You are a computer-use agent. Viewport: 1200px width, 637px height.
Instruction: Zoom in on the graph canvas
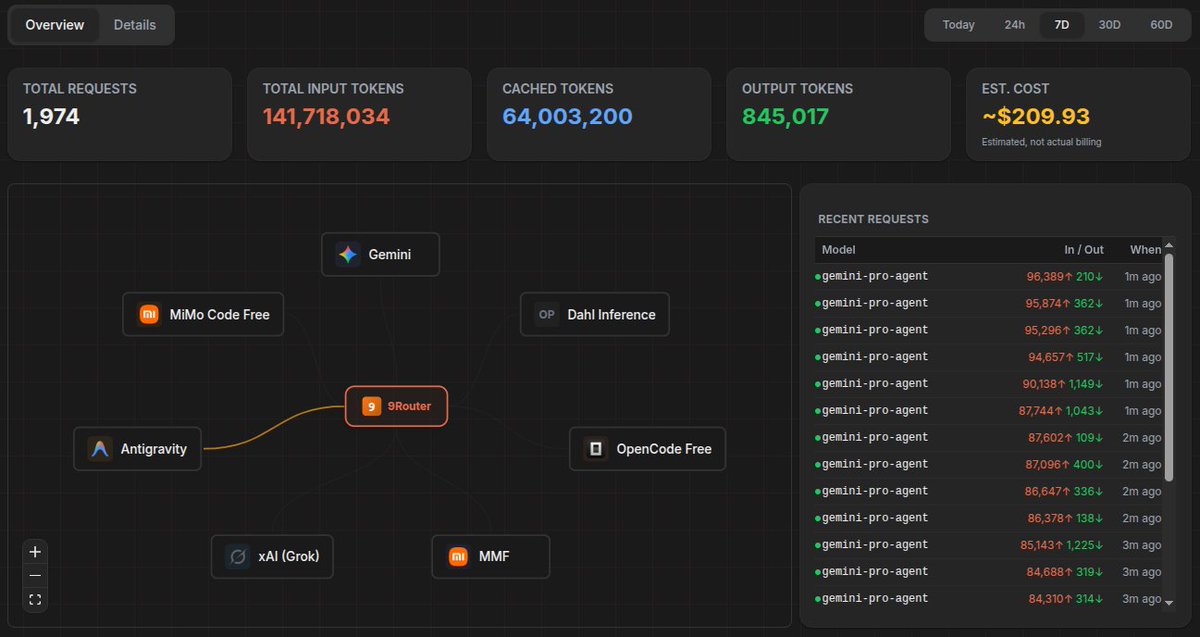(35, 551)
